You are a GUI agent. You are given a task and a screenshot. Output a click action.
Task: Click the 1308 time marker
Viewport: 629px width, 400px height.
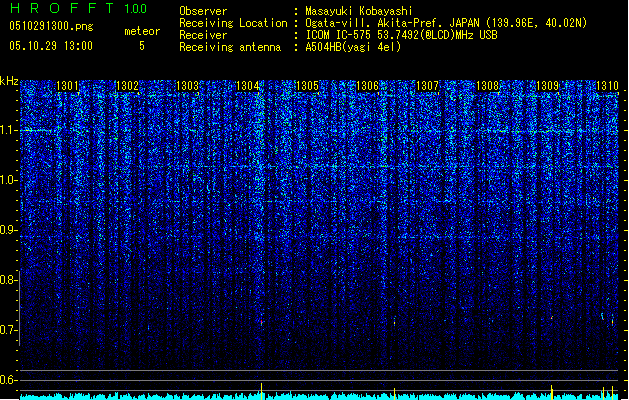487,86
